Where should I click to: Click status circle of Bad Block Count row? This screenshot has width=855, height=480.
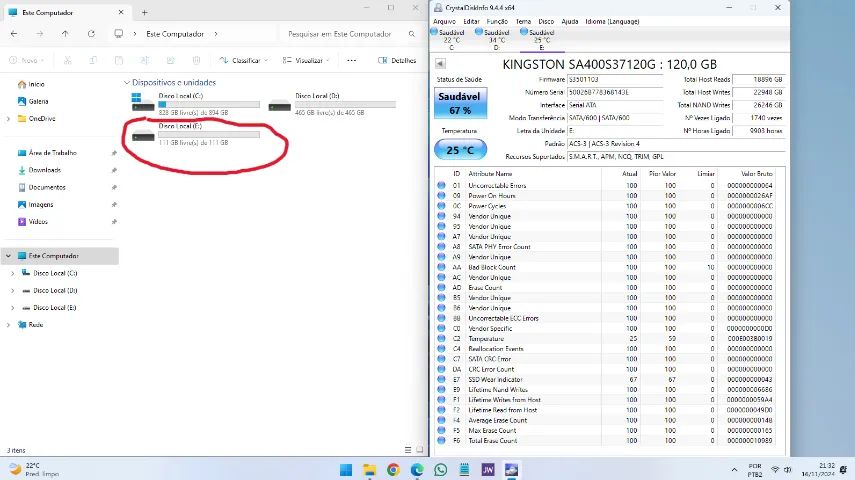point(441,267)
